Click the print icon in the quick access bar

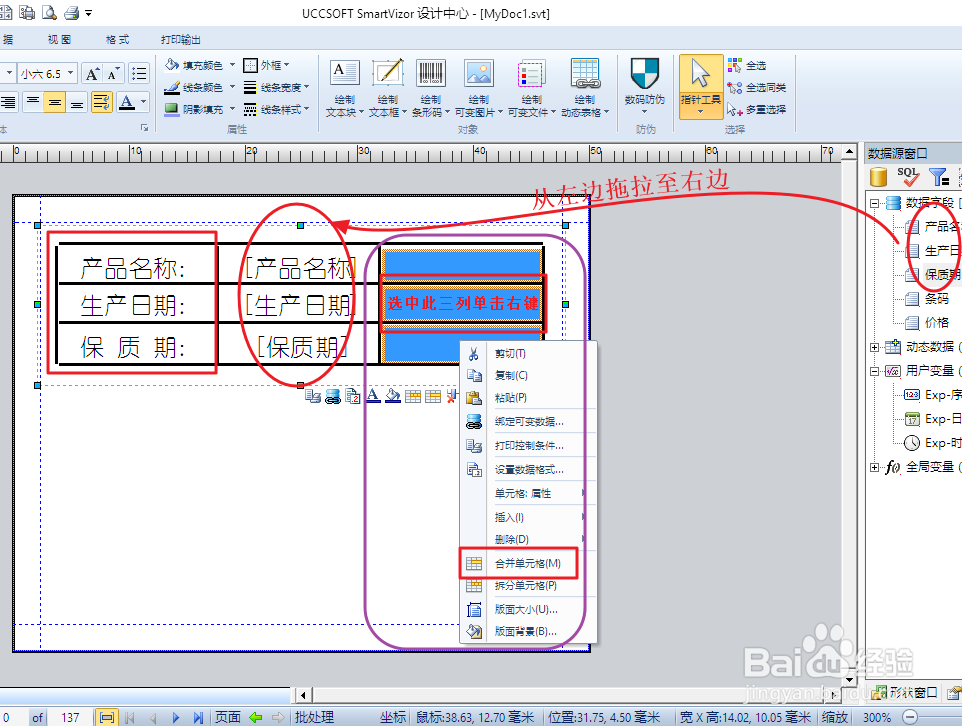72,12
